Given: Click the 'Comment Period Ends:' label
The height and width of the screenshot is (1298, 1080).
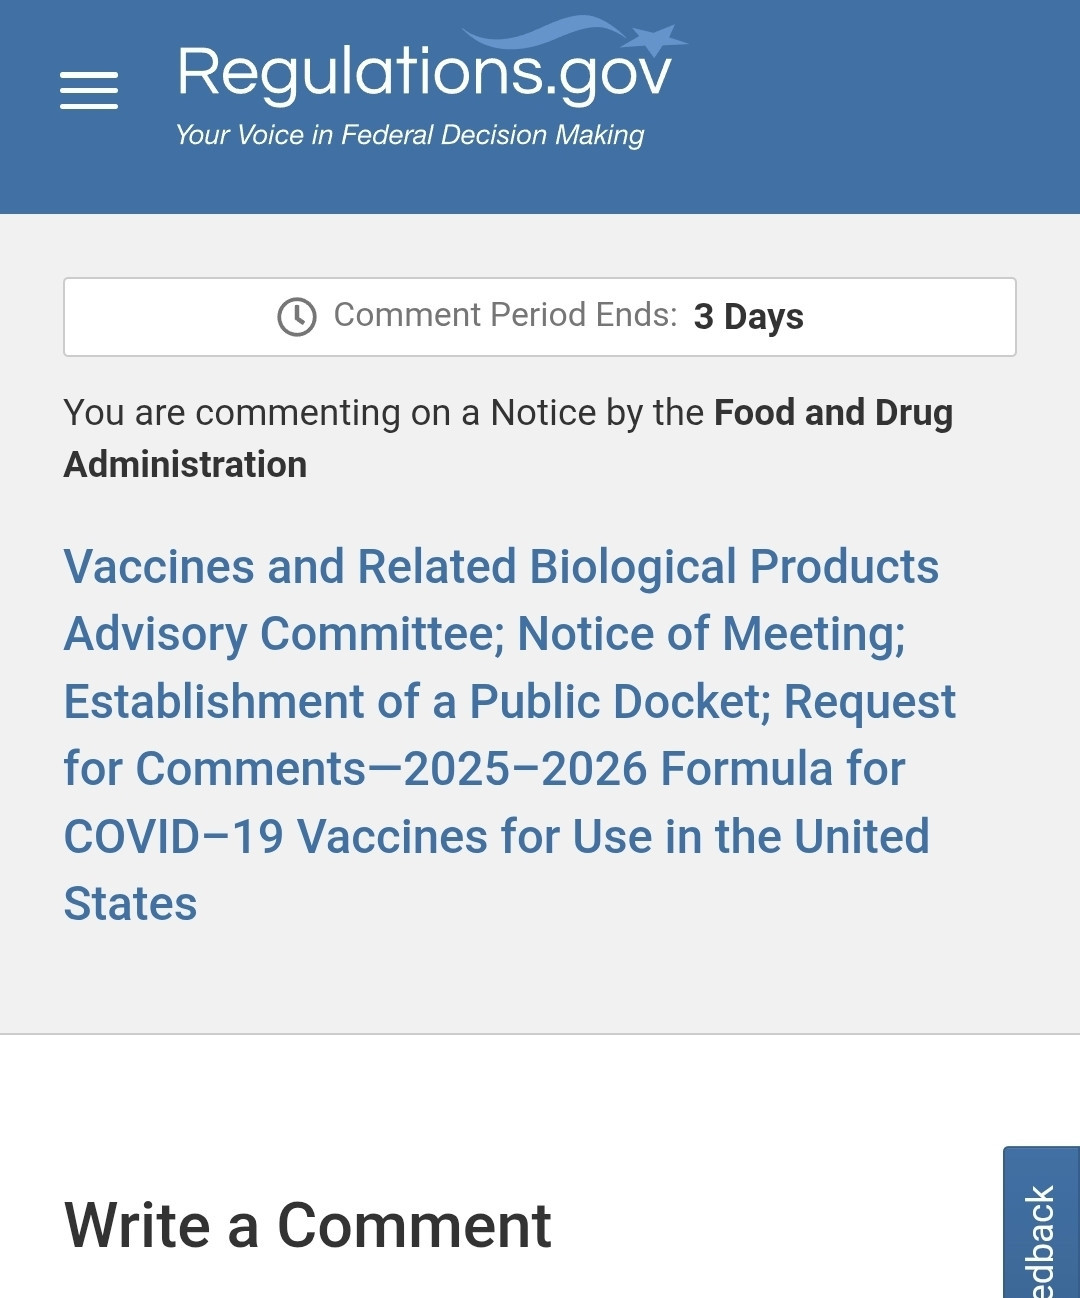Looking at the screenshot, I should pyautogui.click(x=505, y=315).
